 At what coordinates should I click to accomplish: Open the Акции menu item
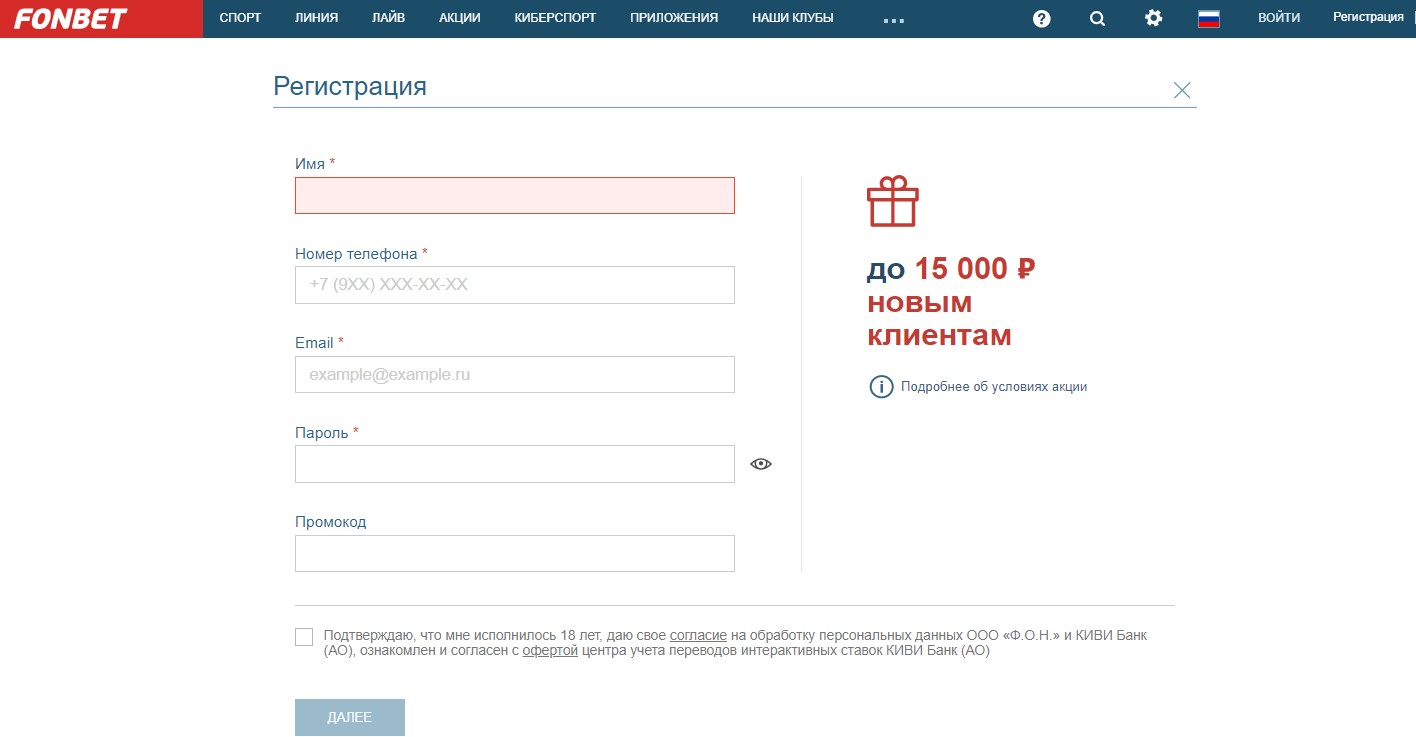[460, 18]
